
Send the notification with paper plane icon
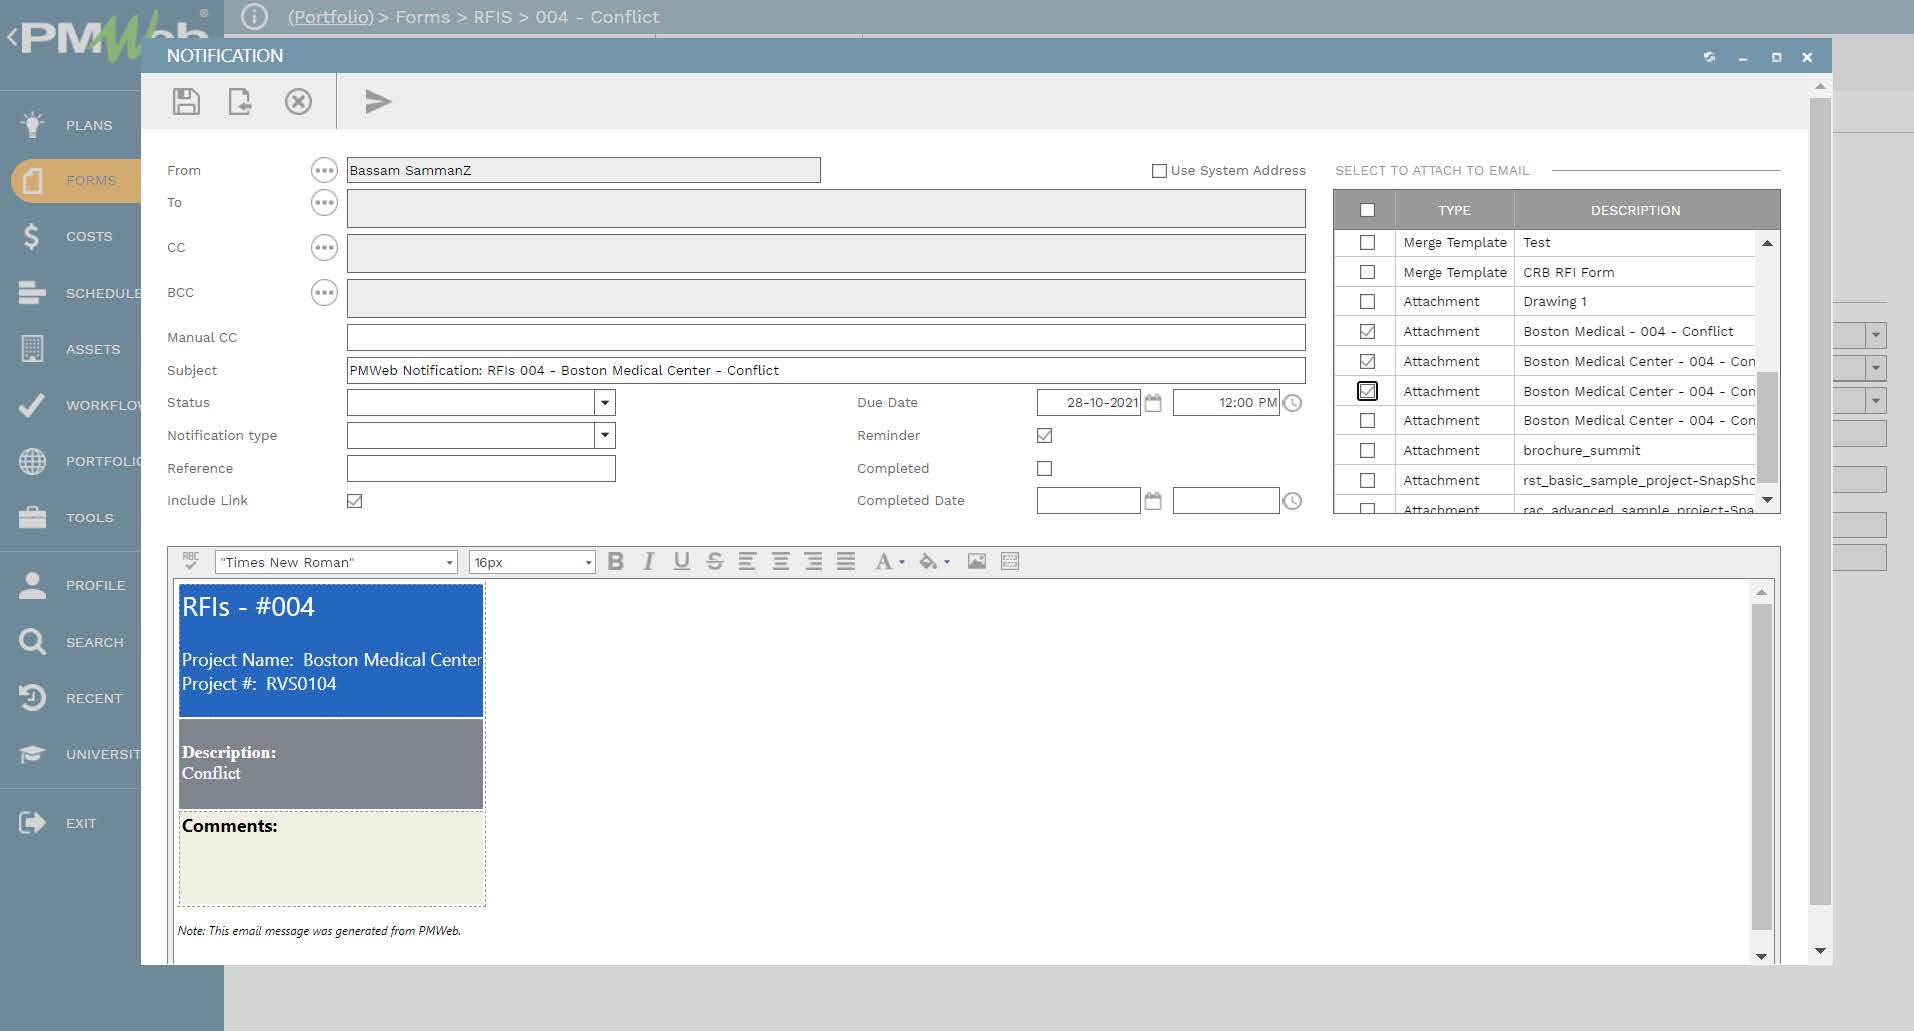coord(378,101)
